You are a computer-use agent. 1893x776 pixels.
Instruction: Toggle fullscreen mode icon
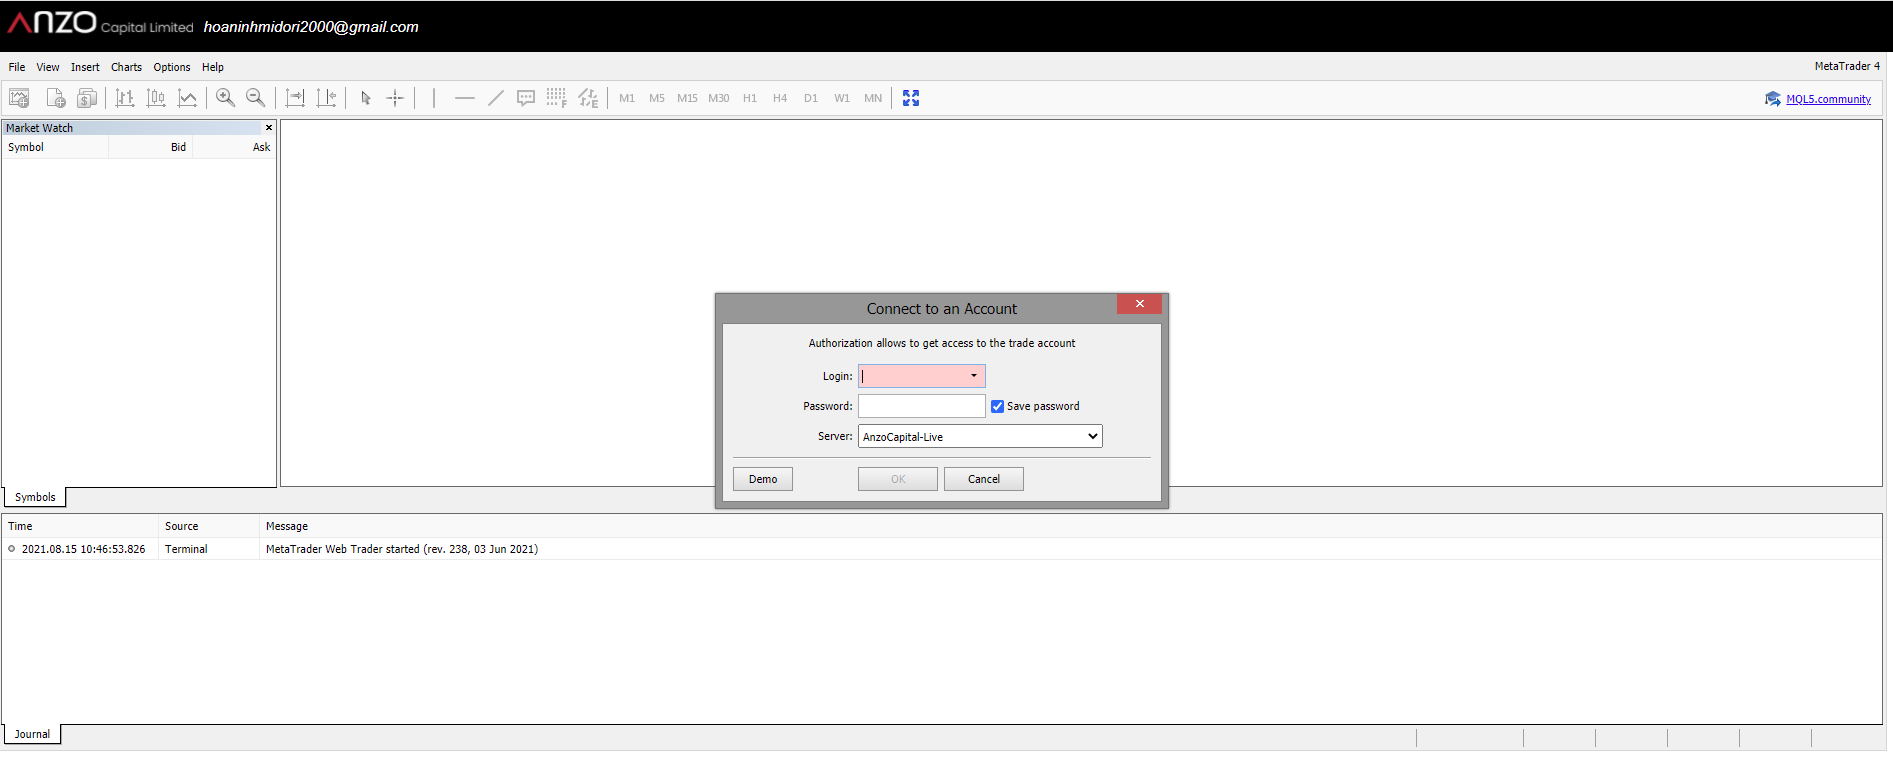[911, 98]
